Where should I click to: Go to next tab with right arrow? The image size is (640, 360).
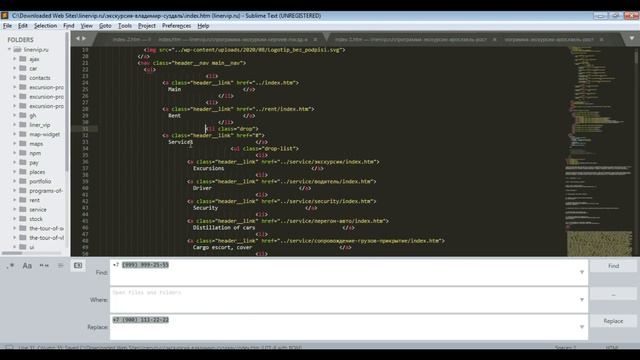pos(84,38)
